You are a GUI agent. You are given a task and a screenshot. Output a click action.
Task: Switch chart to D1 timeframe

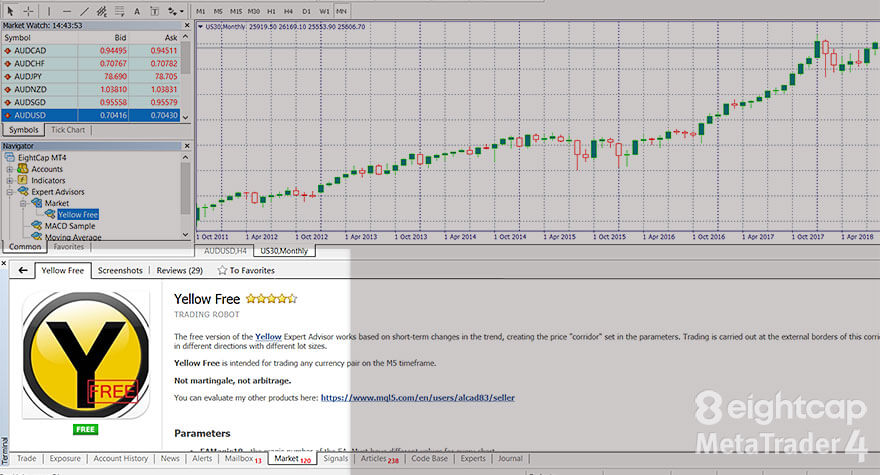click(306, 11)
